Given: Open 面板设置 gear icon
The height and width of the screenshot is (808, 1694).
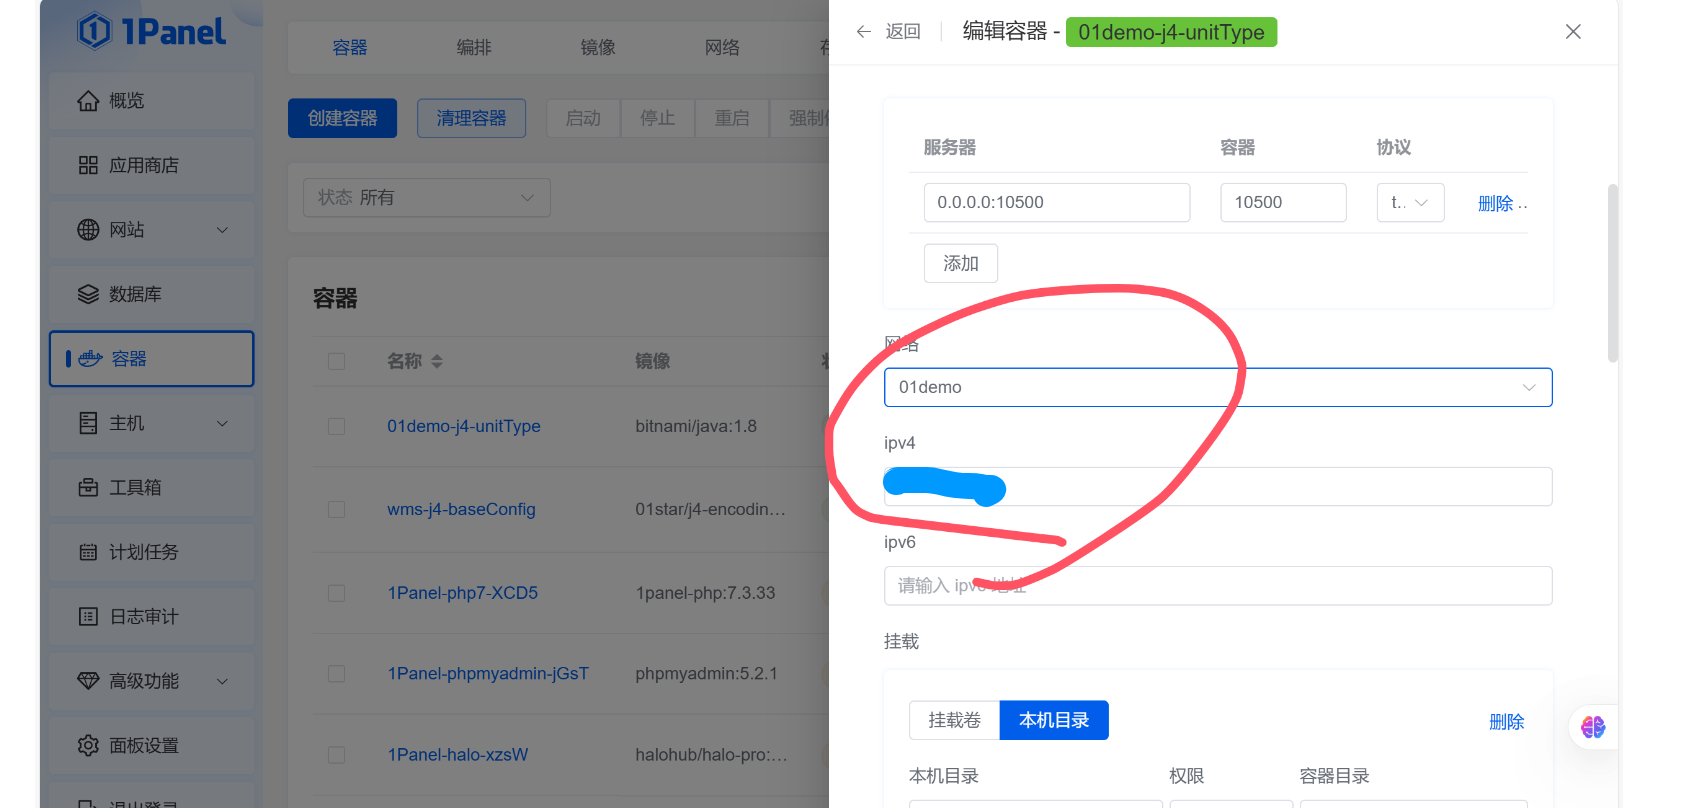Looking at the screenshot, I should pos(88,746).
